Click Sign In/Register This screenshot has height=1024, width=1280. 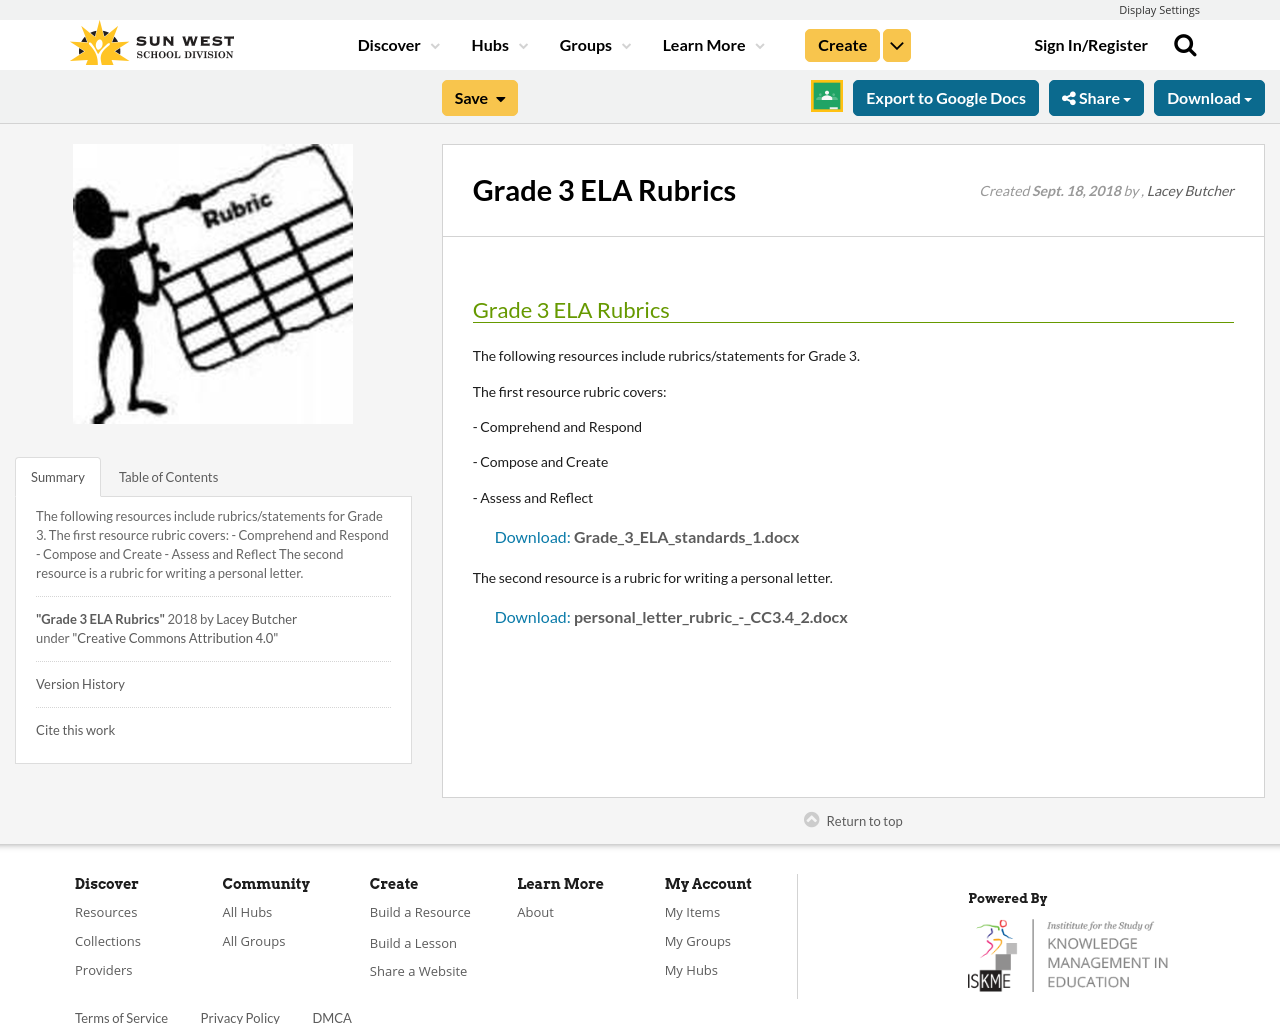[1090, 44]
